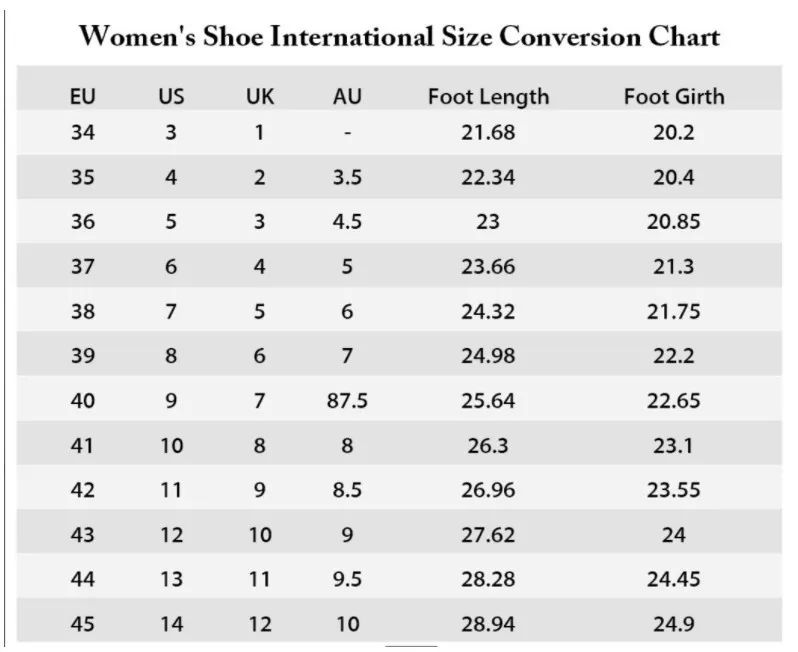Click foot length value 24.98
Screen dimensions: 798x652
[x=488, y=355]
